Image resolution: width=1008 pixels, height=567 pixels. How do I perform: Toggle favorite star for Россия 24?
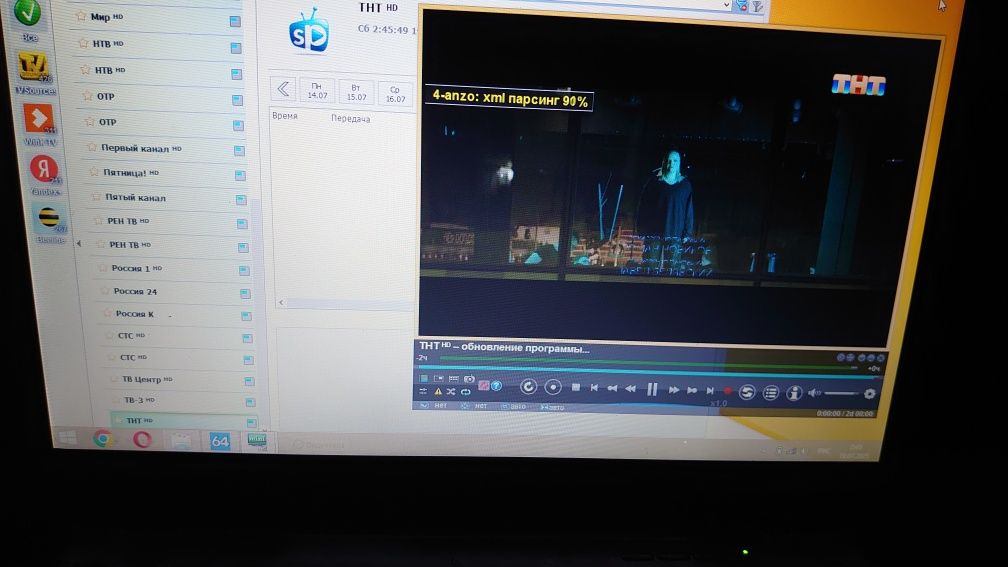[x=104, y=291]
